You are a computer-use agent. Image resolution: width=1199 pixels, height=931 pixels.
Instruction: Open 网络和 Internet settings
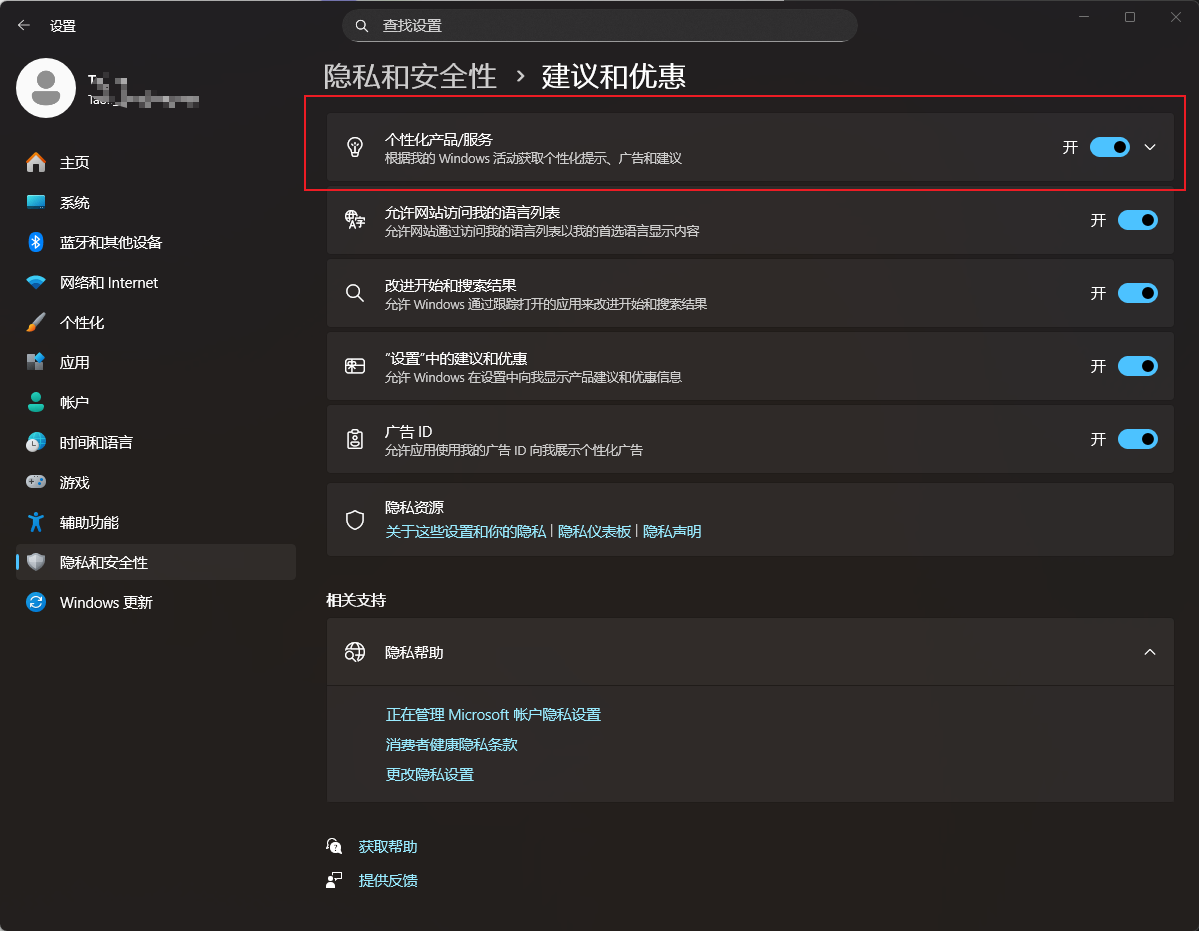[156, 282]
